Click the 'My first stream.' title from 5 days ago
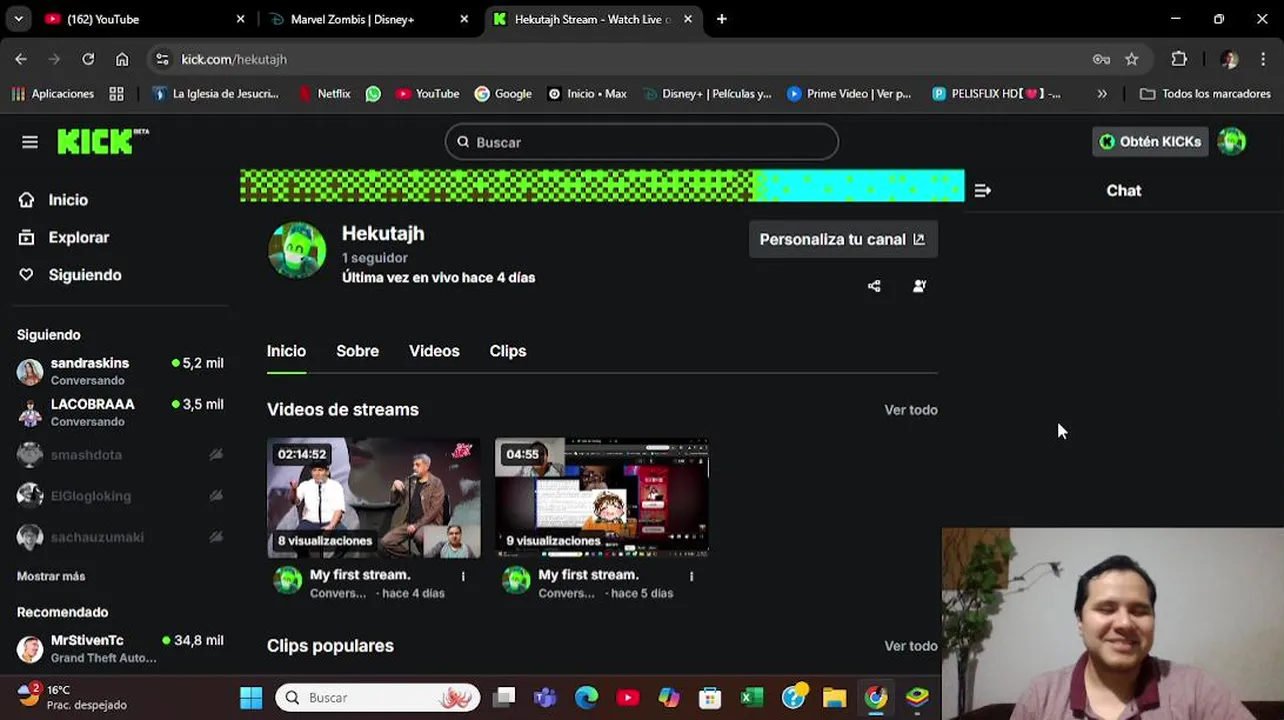The width and height of the screenshot is (1284, 720). [x=588, y=575]
